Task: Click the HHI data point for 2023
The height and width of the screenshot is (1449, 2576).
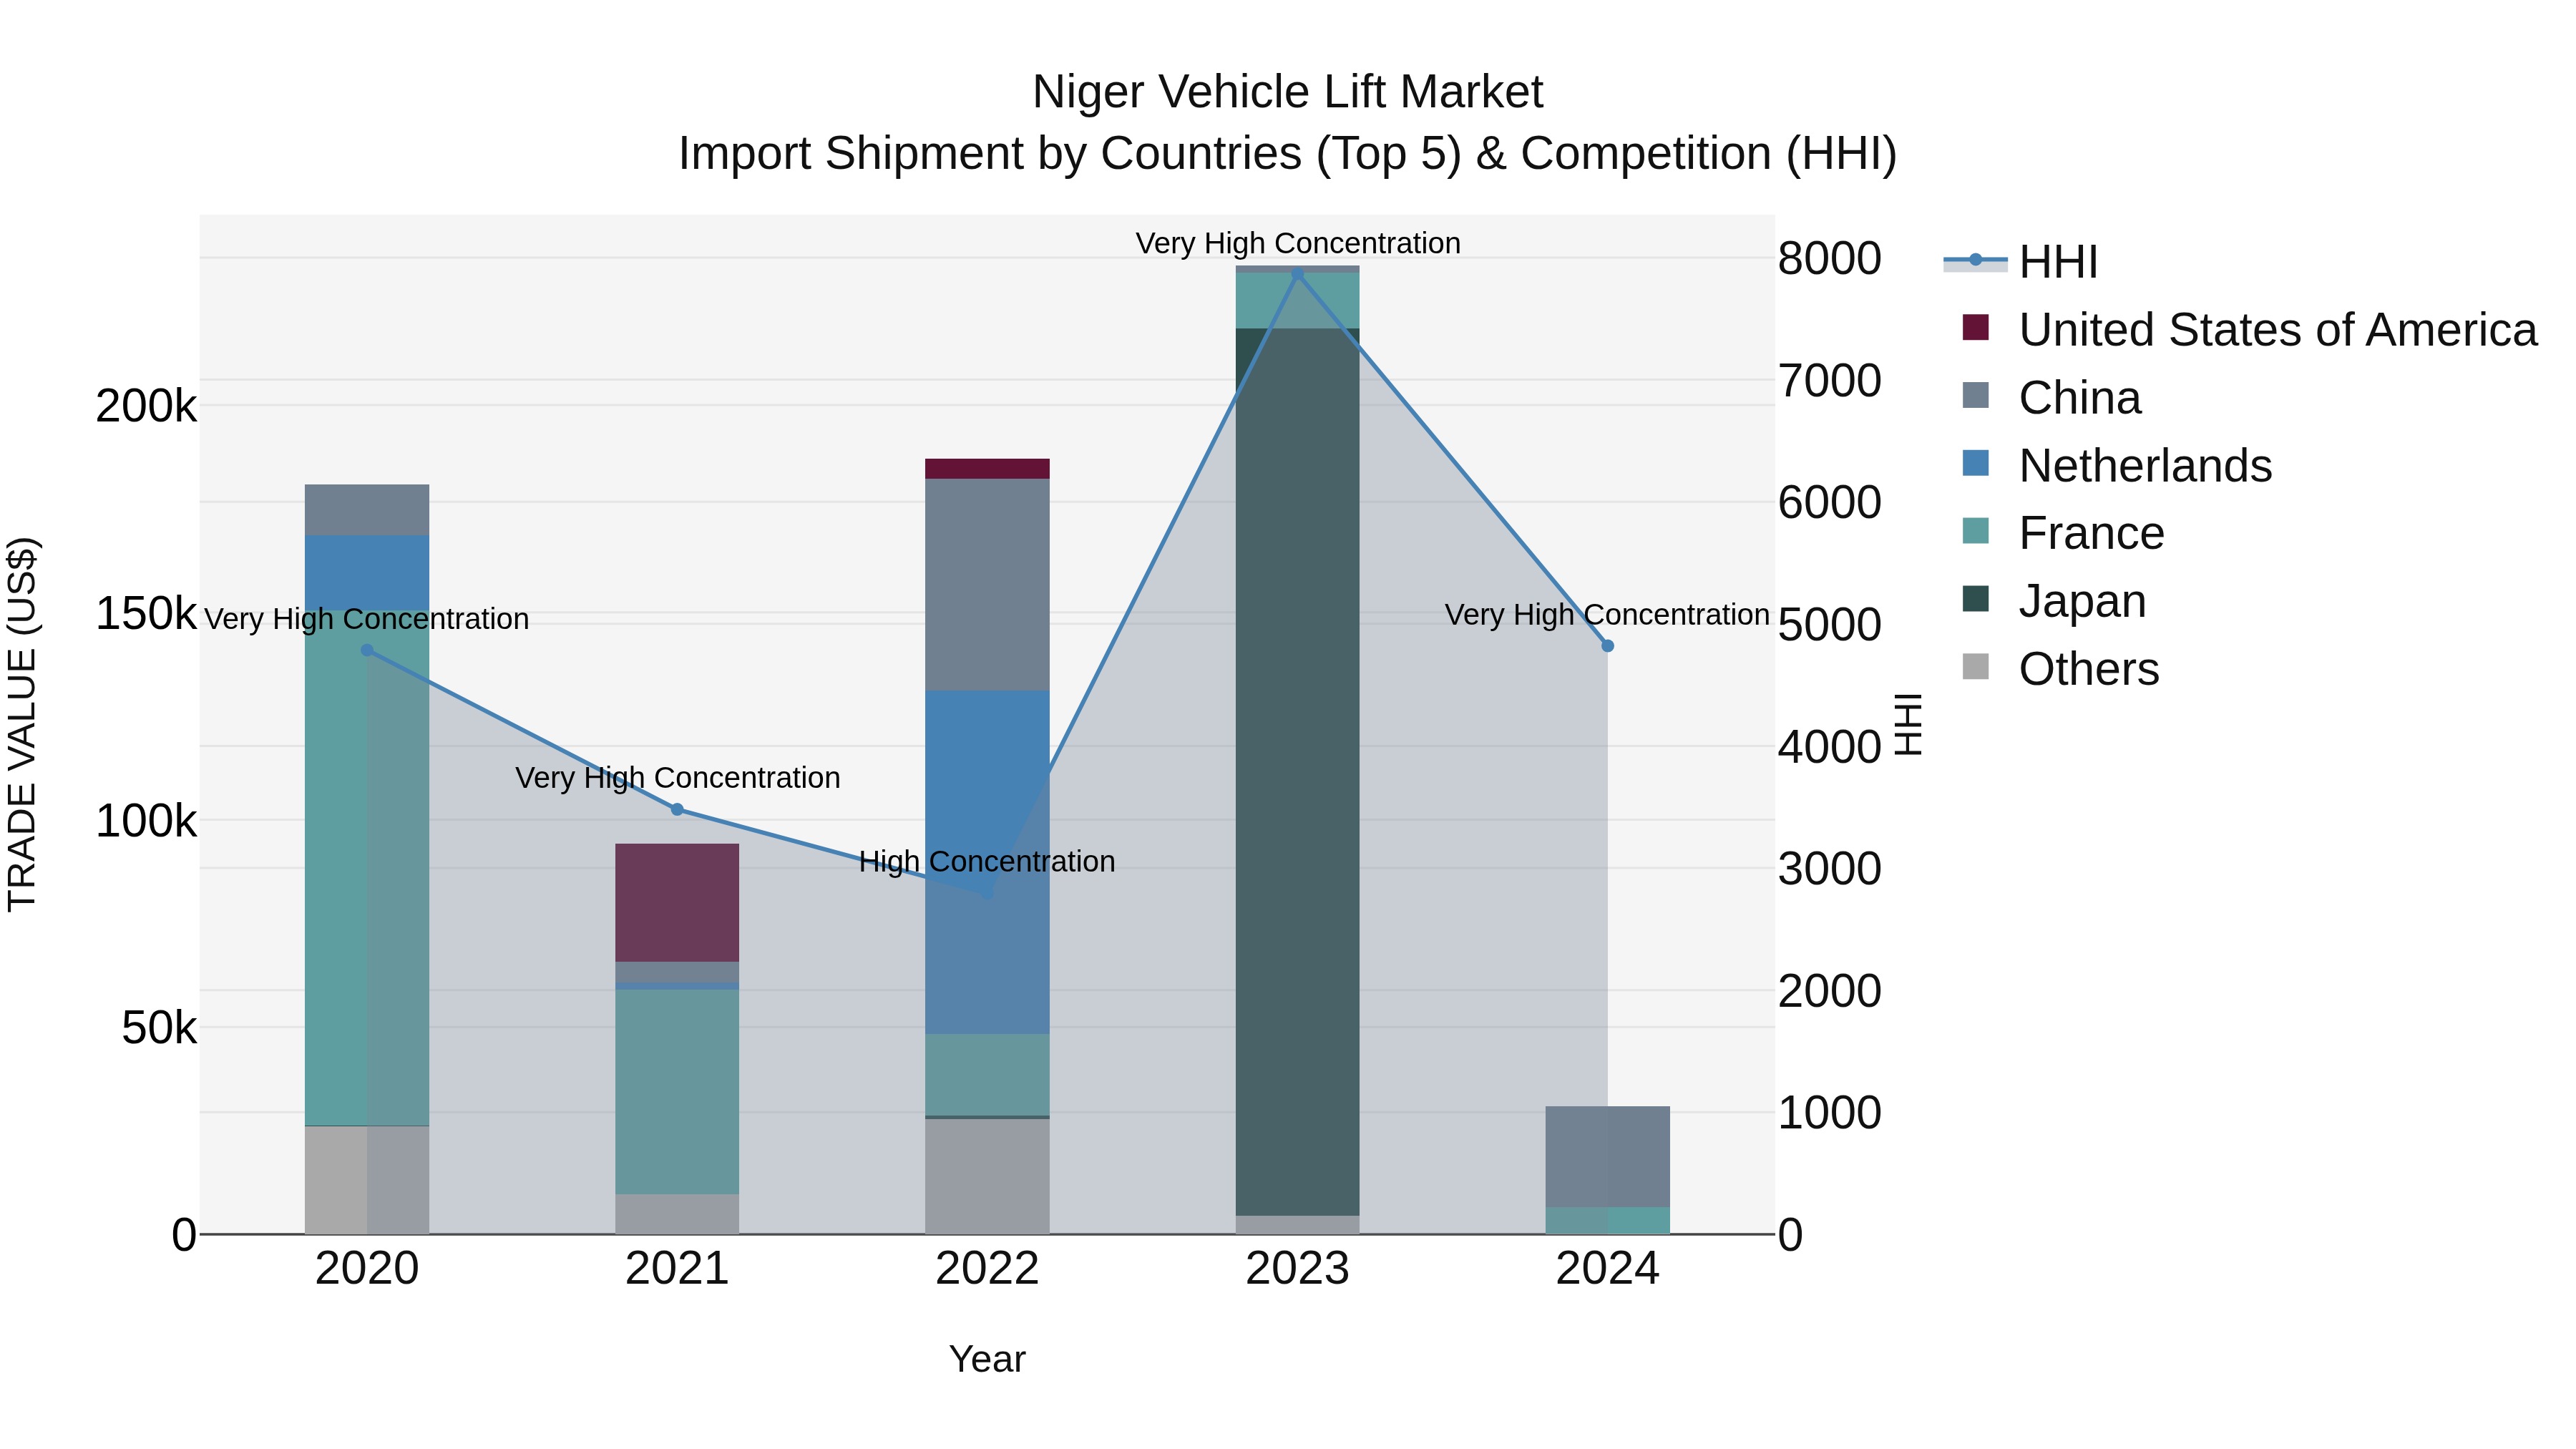Action: 1298,273
